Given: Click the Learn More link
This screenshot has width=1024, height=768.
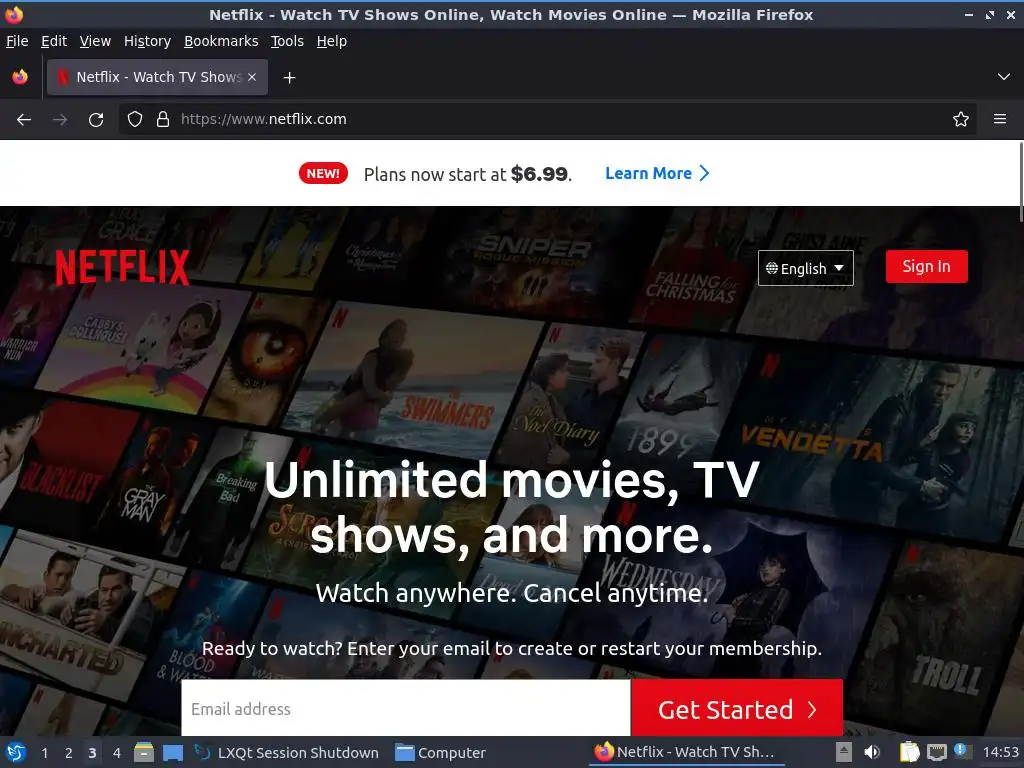Looking at the screenshot, I should pyautogui.click(x=657, y=174).
